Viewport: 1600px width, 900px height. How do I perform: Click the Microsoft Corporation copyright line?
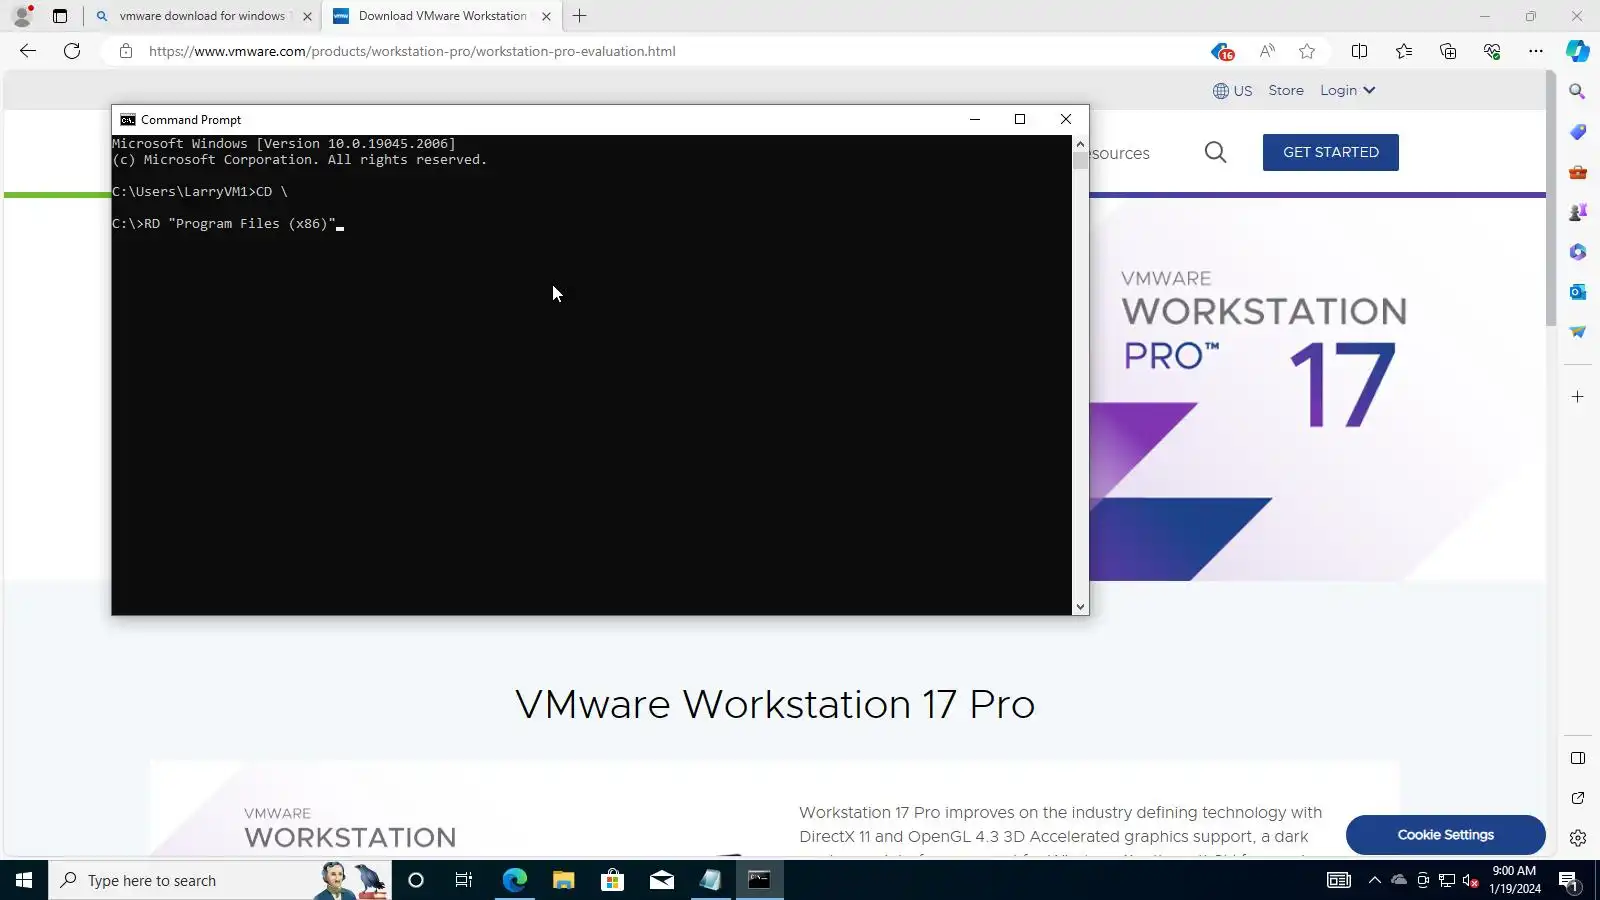300,160
